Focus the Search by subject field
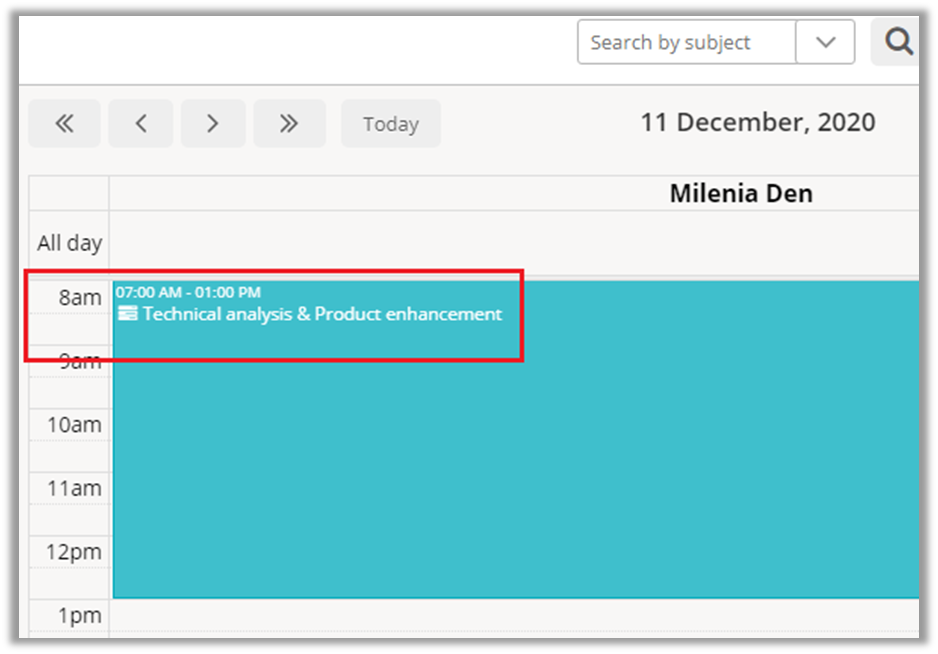Viewport: 938px width, 654px height. click(x=686, y=42)
